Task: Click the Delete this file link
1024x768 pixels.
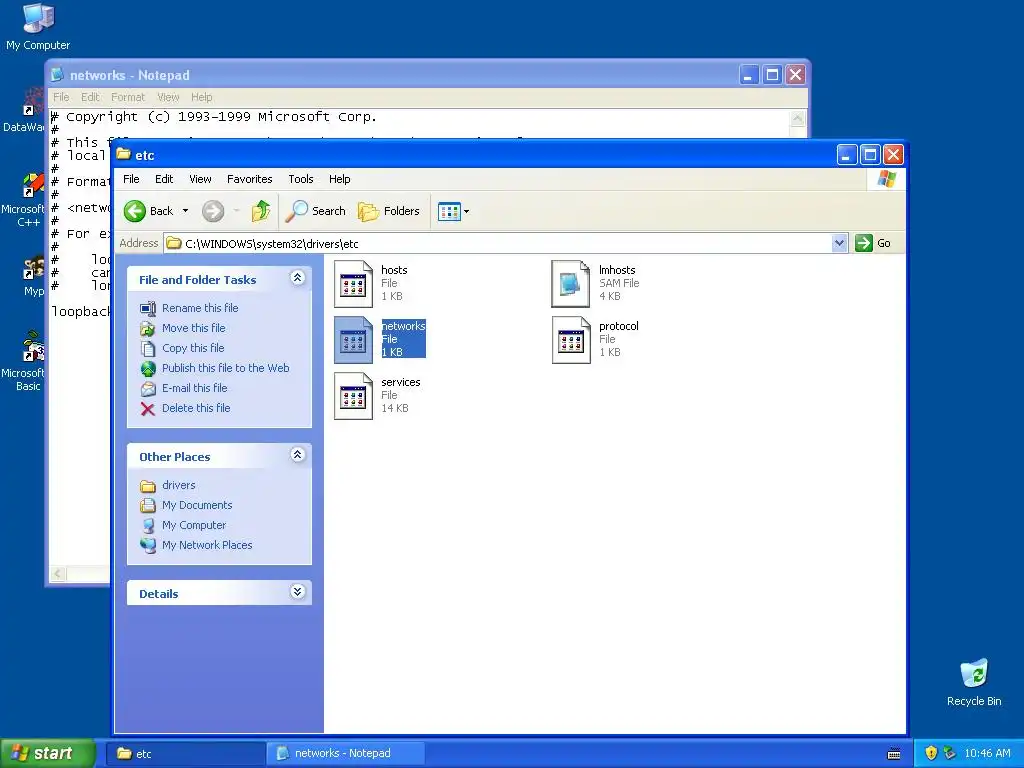Action: 196,409
